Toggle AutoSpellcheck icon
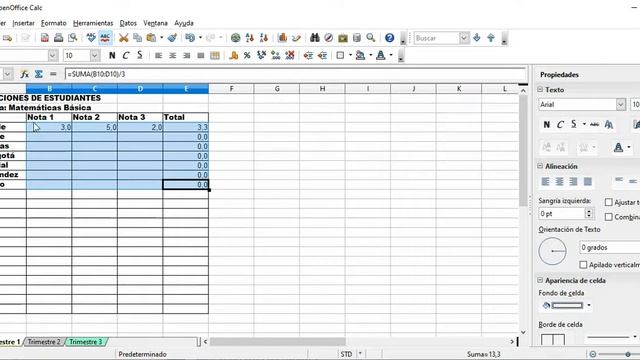640x360 pixels. pos(105,38)
